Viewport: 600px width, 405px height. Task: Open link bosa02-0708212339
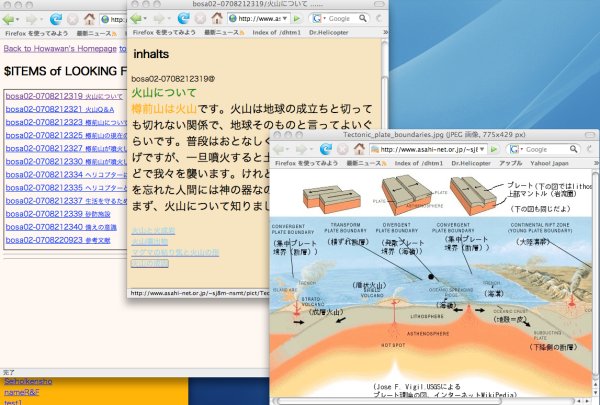tap(58, 214)
